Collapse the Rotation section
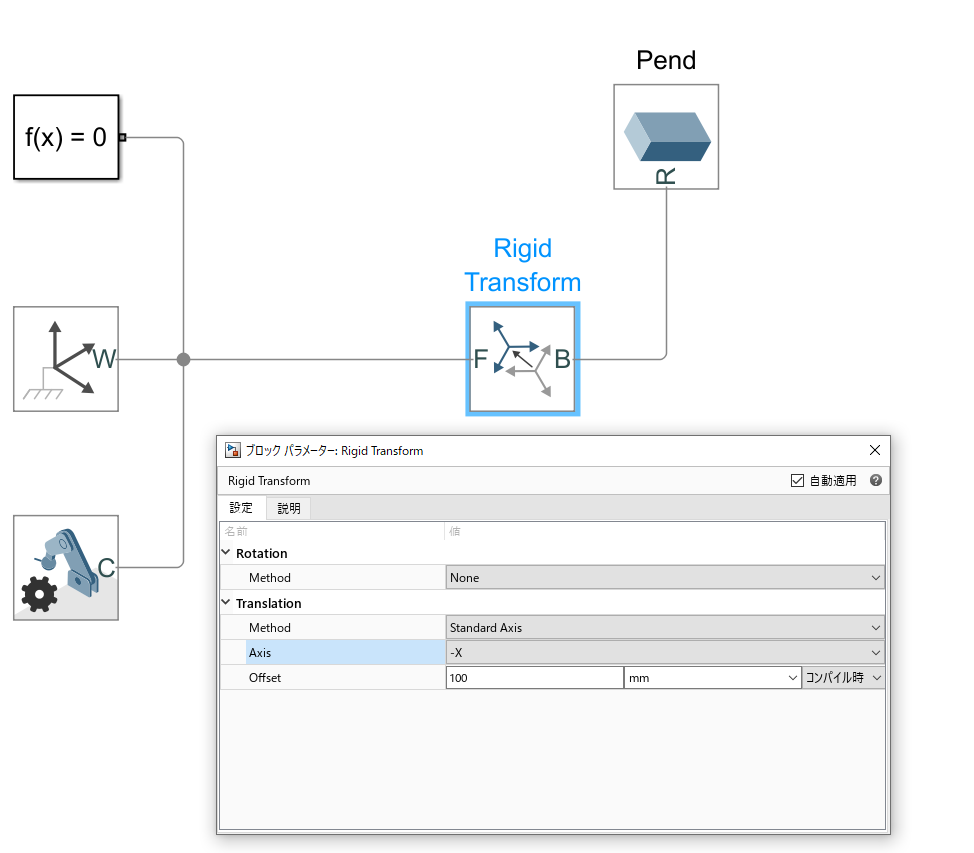This screenshot has width=974, height=853. coord(226,553)
